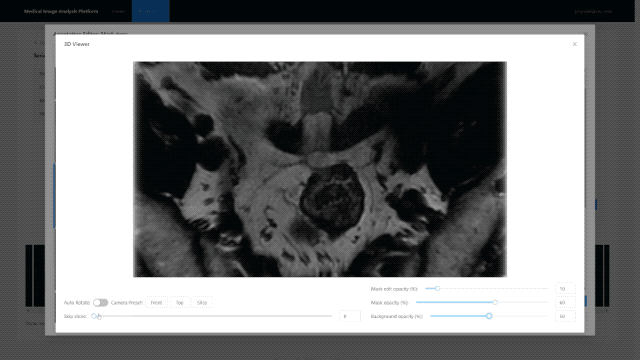Click the Mask opacity value field
Screen dimensions: 640x360
click(x=565, y=302)
